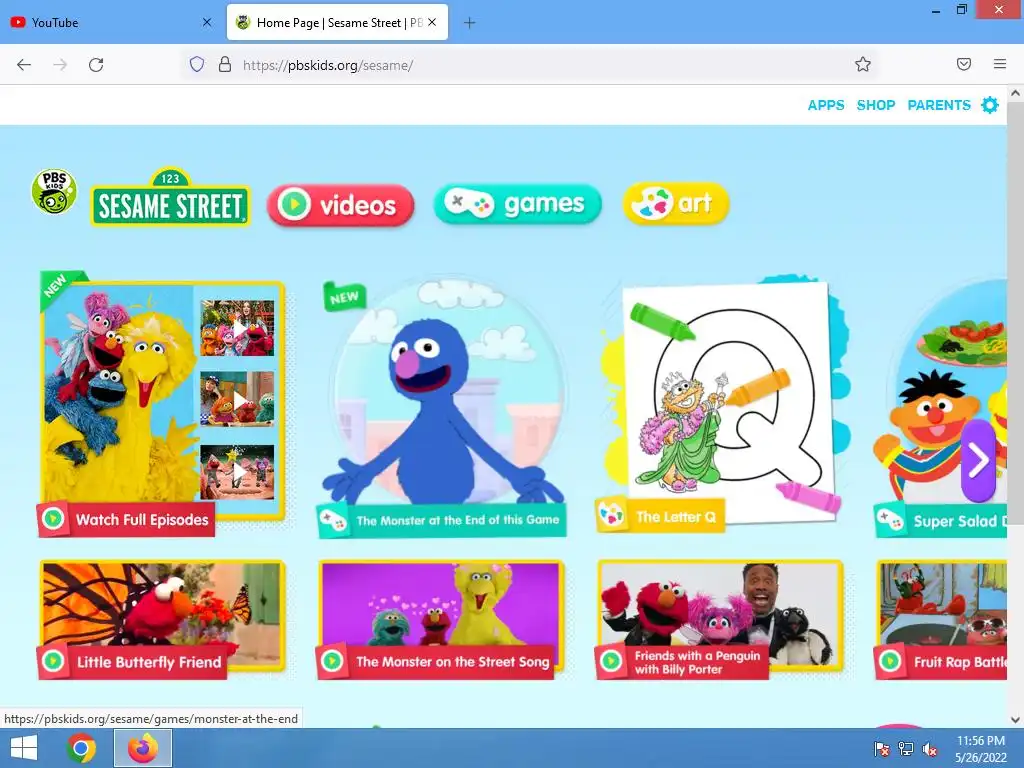Viewport: 1024px width, 768px height.
Task: Play the middle episode thumbnail beside Big Bird
Action: pyautogui.click(x=237, y=399)
